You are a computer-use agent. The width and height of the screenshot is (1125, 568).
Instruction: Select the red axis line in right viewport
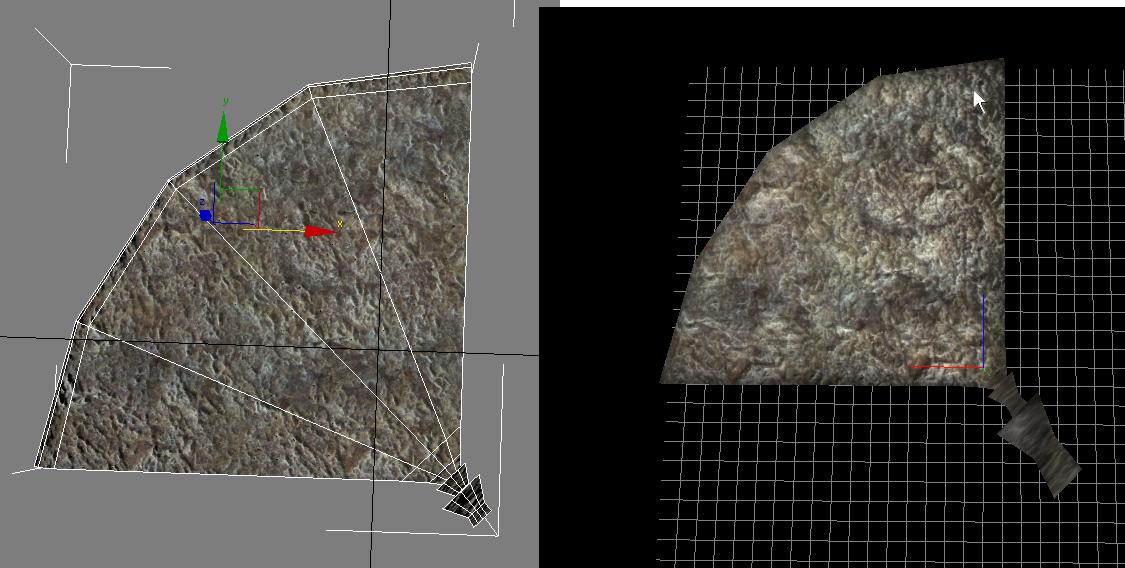point(945,367)
